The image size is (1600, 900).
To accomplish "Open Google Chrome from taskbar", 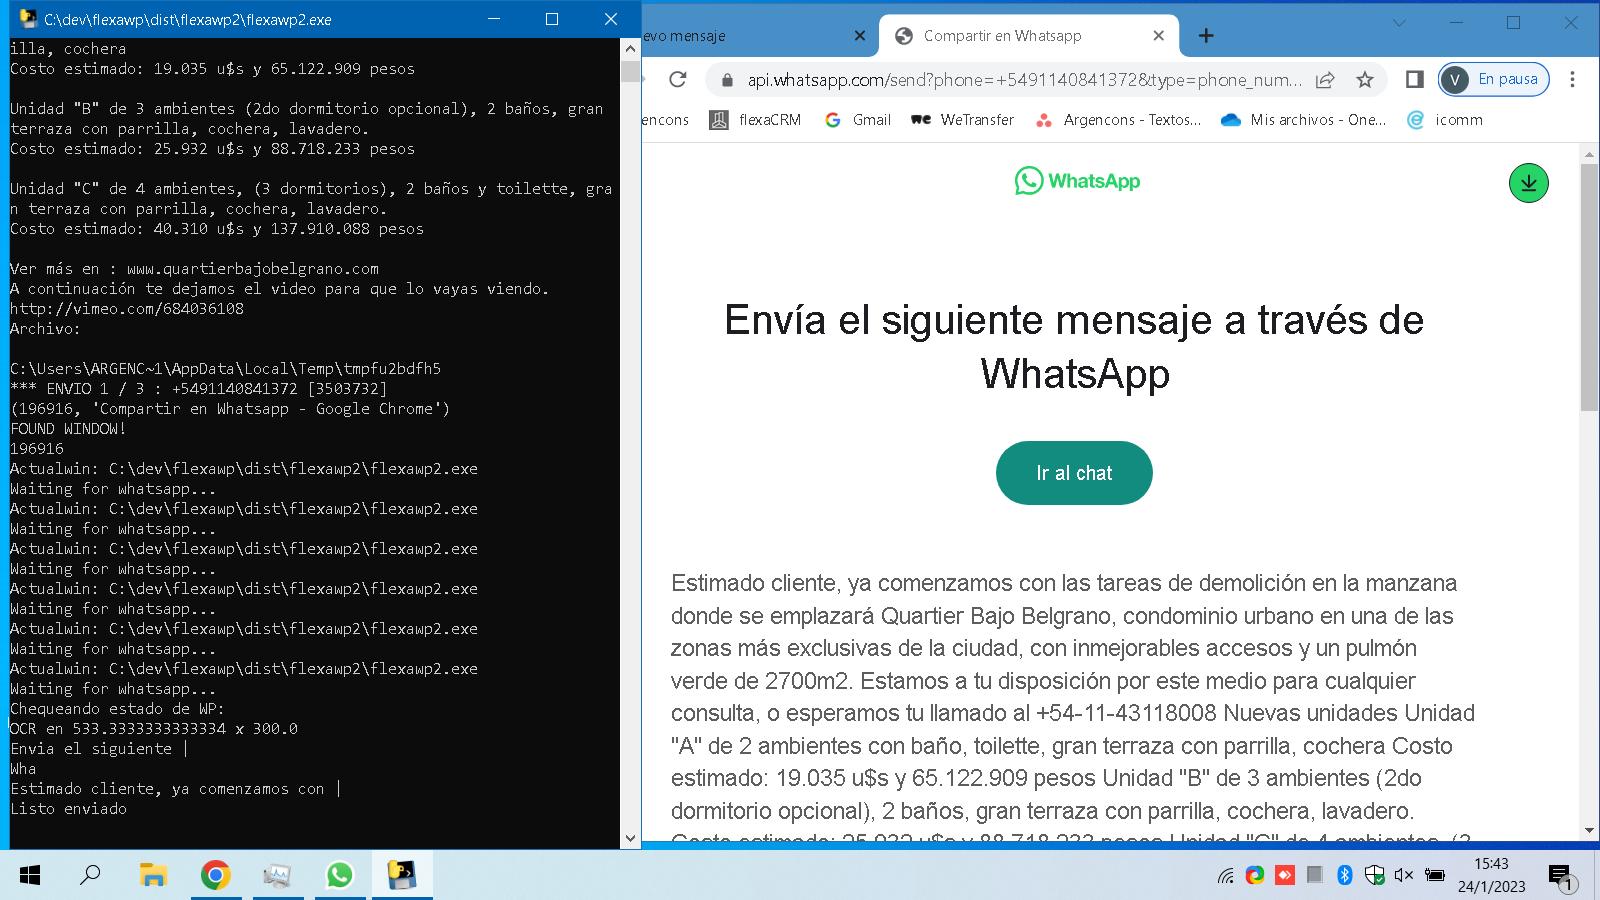I will point(215,876).
